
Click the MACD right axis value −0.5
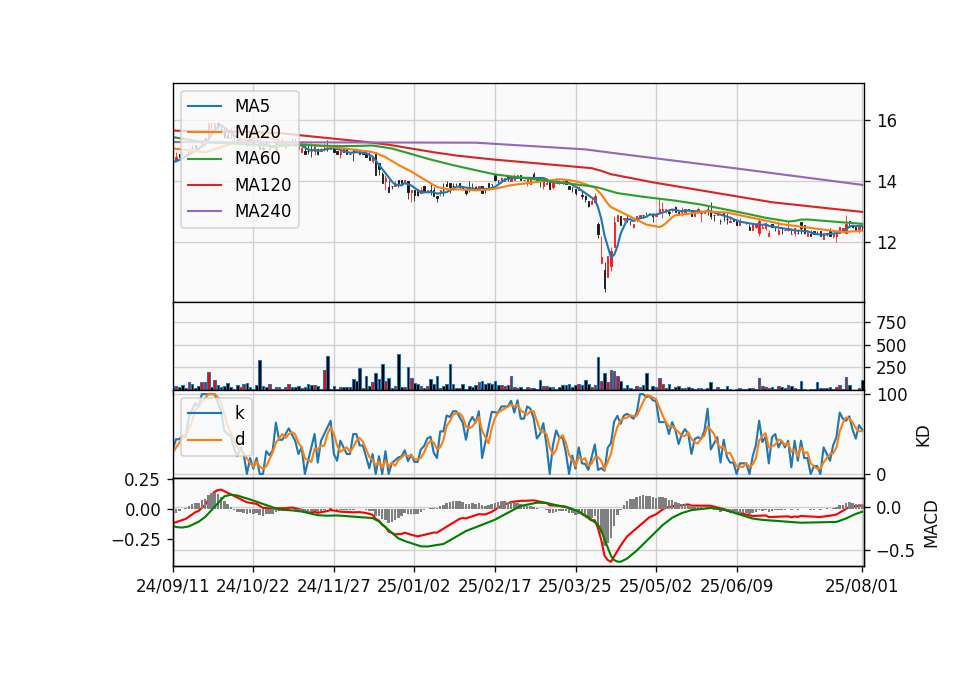tap(895, 551)
